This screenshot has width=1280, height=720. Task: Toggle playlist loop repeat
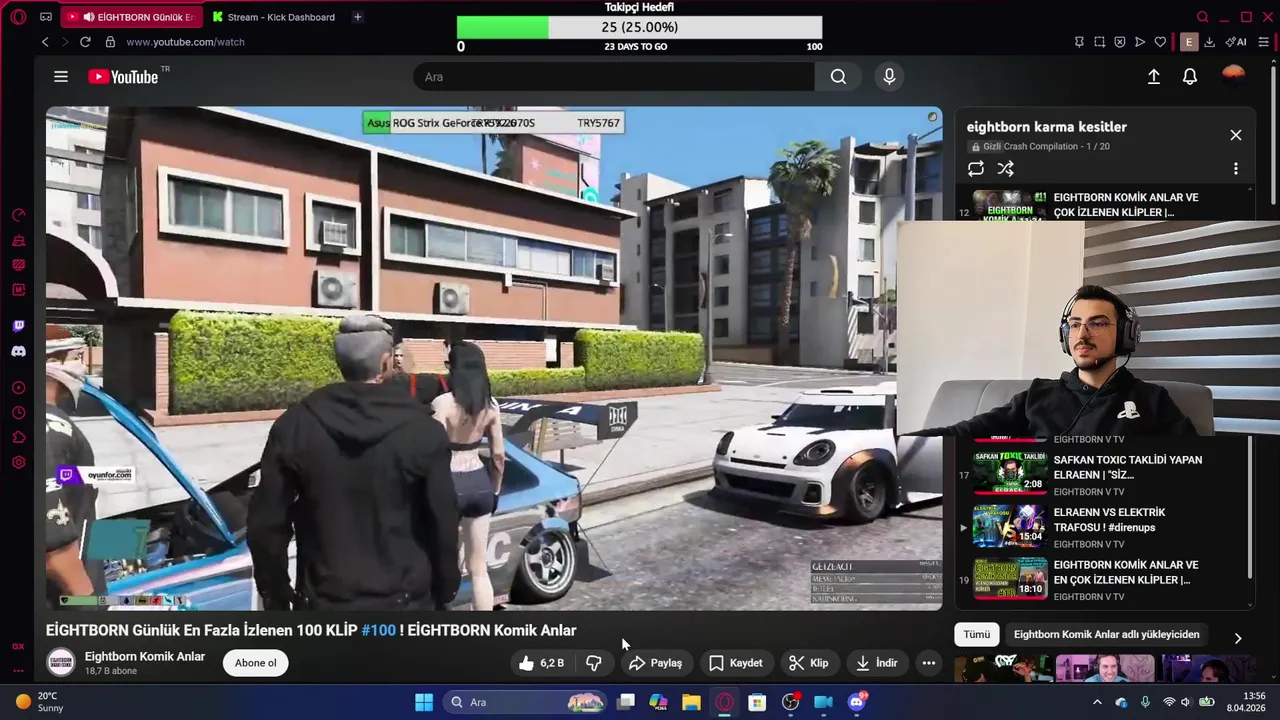pyautogui.click(x=976, y=169)
